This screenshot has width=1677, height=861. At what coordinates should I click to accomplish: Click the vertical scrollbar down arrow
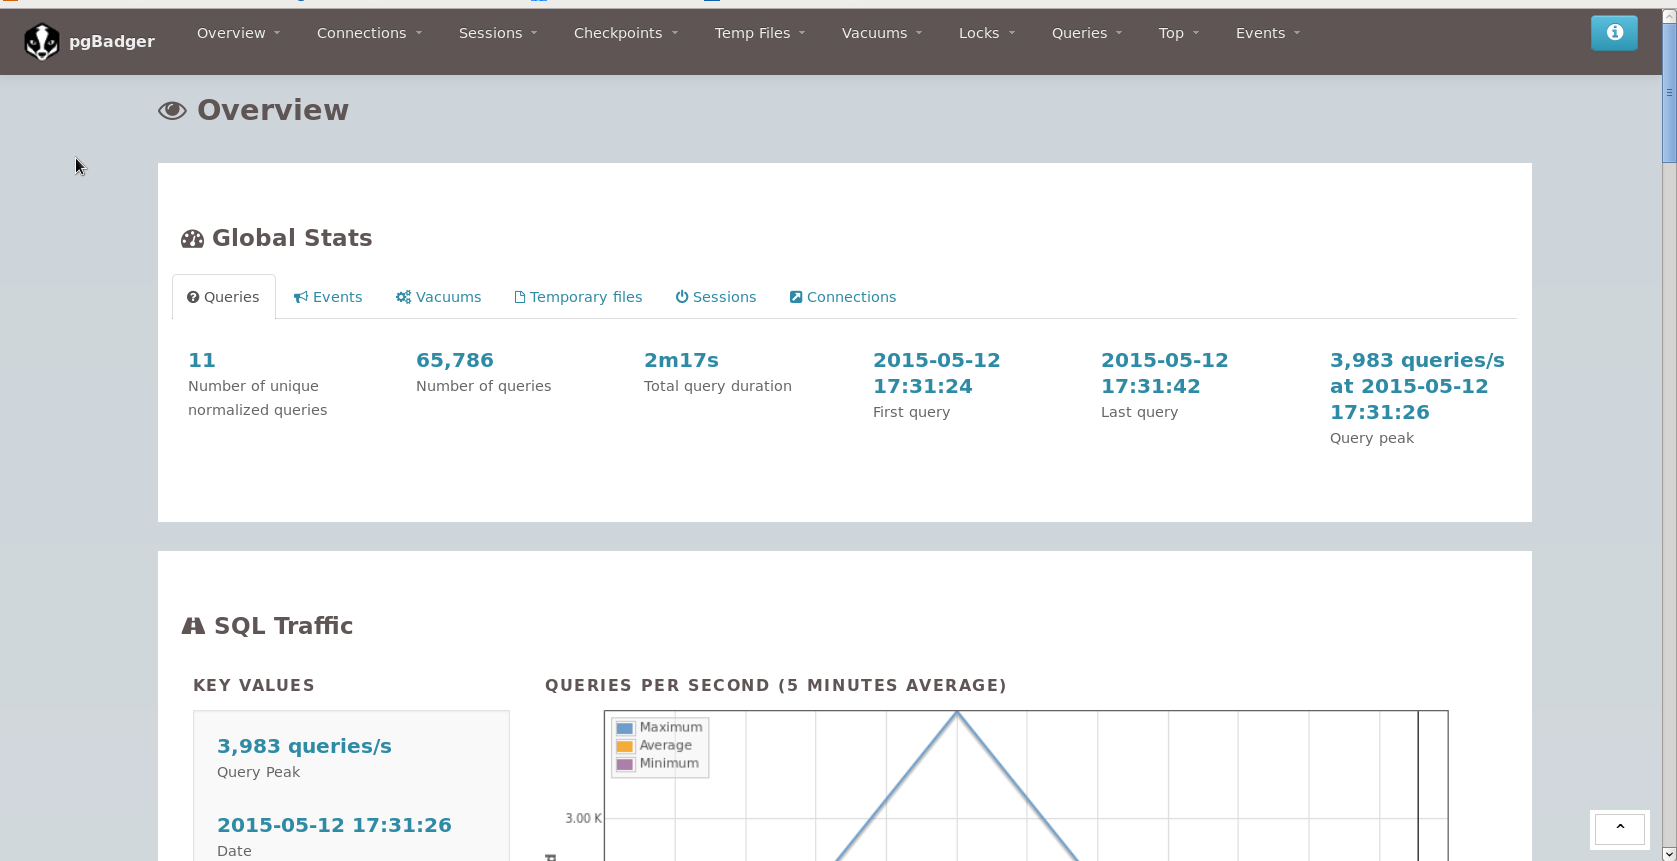[x=1668, y=854]
